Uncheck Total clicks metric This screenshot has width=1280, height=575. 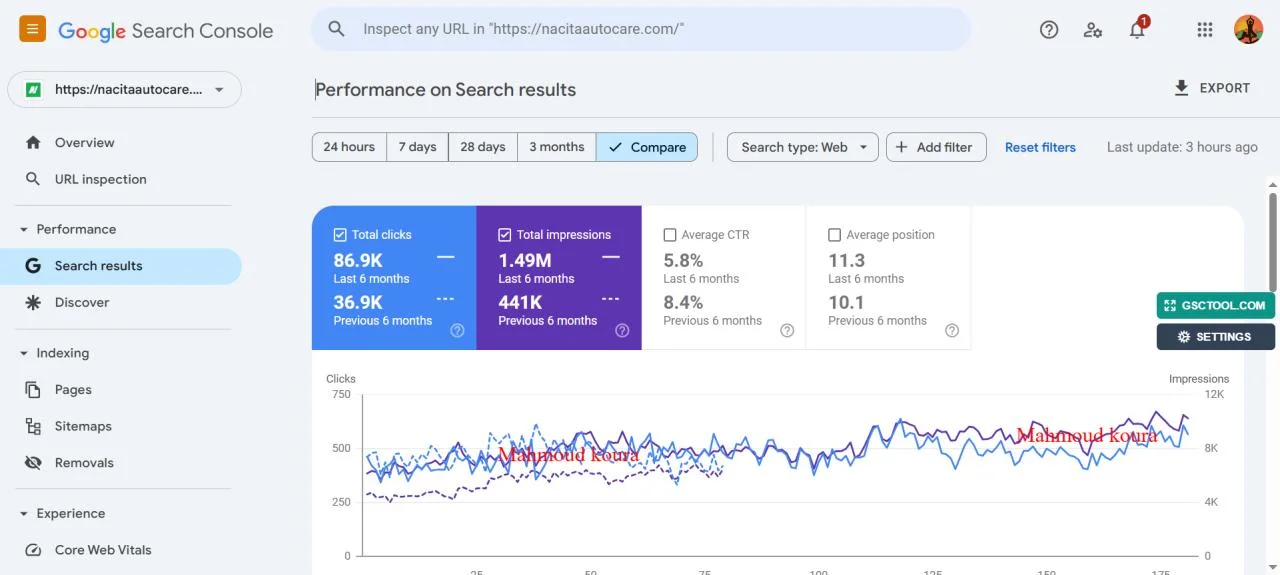[x=340, y=235]
